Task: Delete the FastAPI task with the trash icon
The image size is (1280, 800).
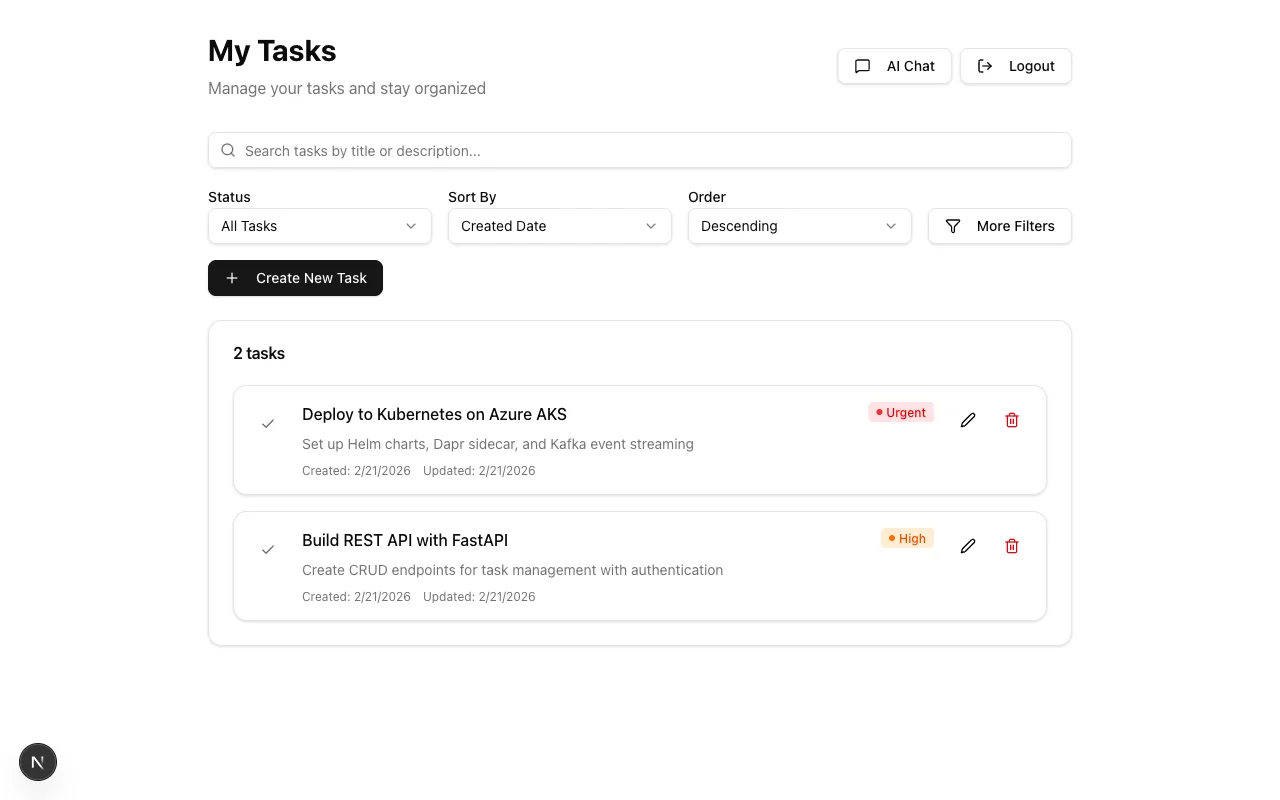Action: pyautogui.click(x=1011, y=545)
